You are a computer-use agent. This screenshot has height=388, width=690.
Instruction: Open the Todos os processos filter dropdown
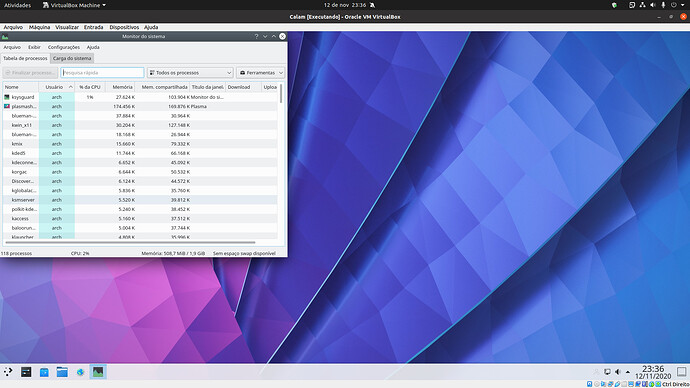point(190,73)
